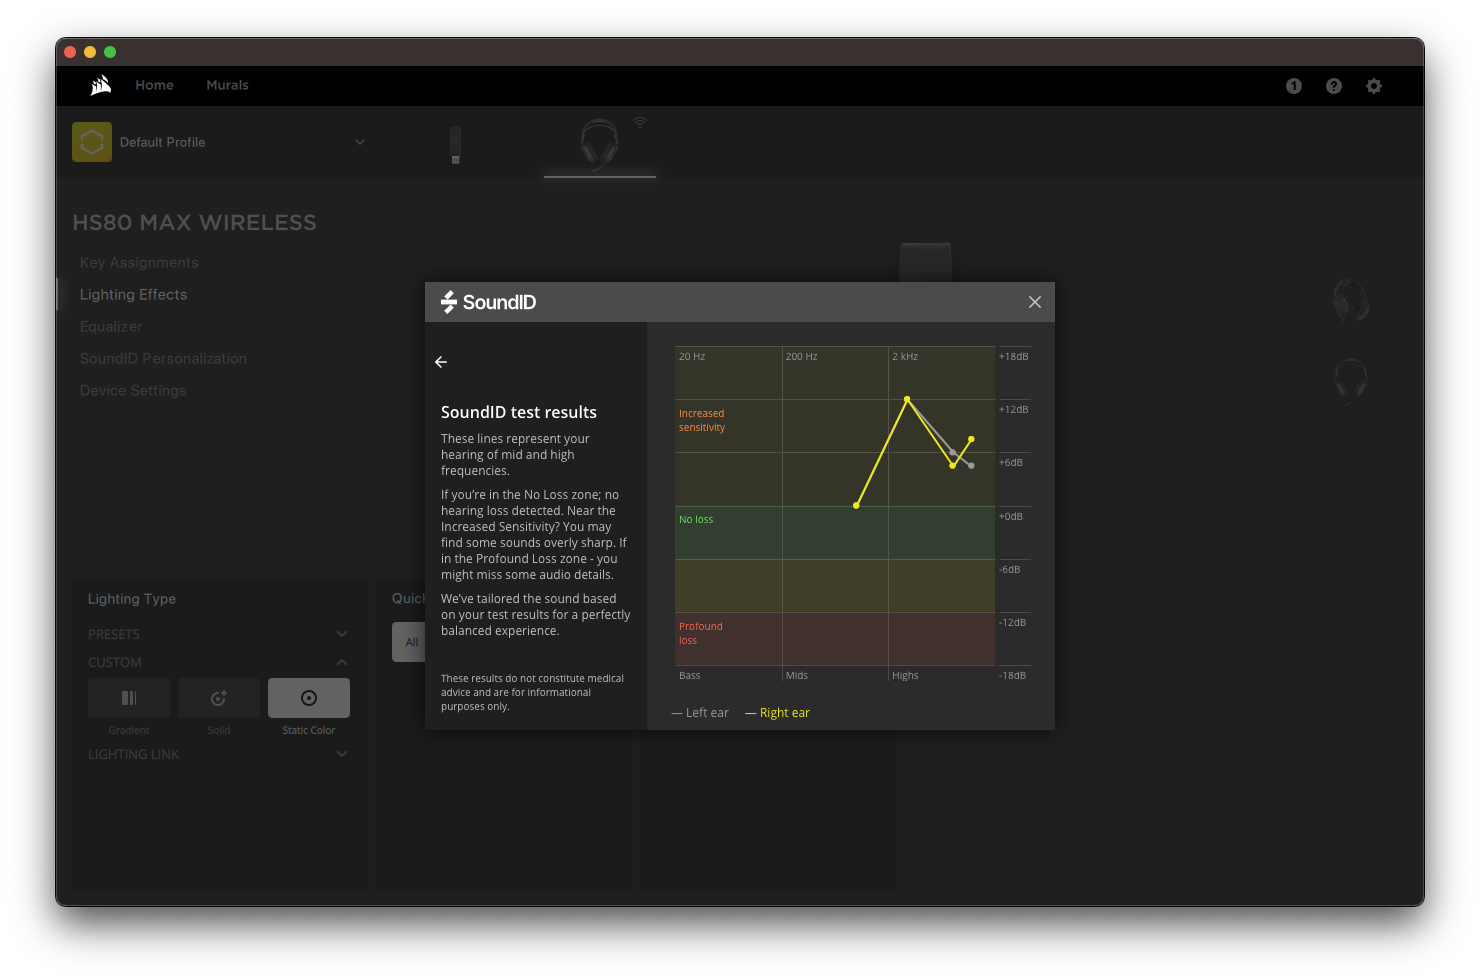Click the wireless signal status icon
This screenshot has width=1480, height=980.
pos(640,122)
